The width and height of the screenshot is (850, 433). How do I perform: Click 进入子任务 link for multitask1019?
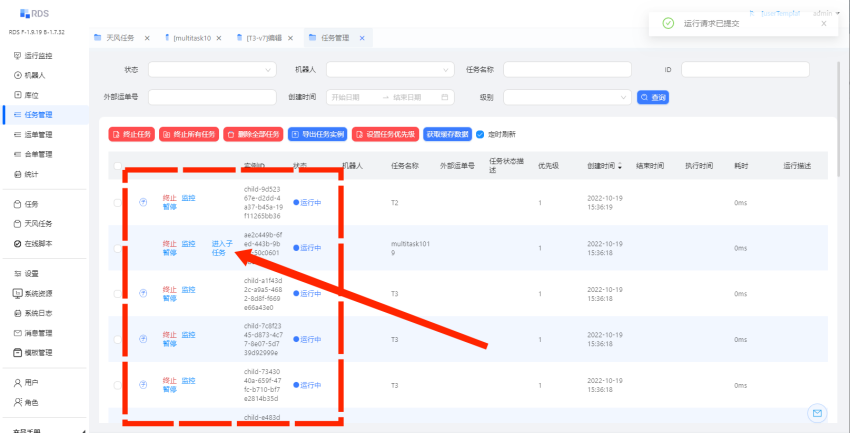[x=222, y=248]
